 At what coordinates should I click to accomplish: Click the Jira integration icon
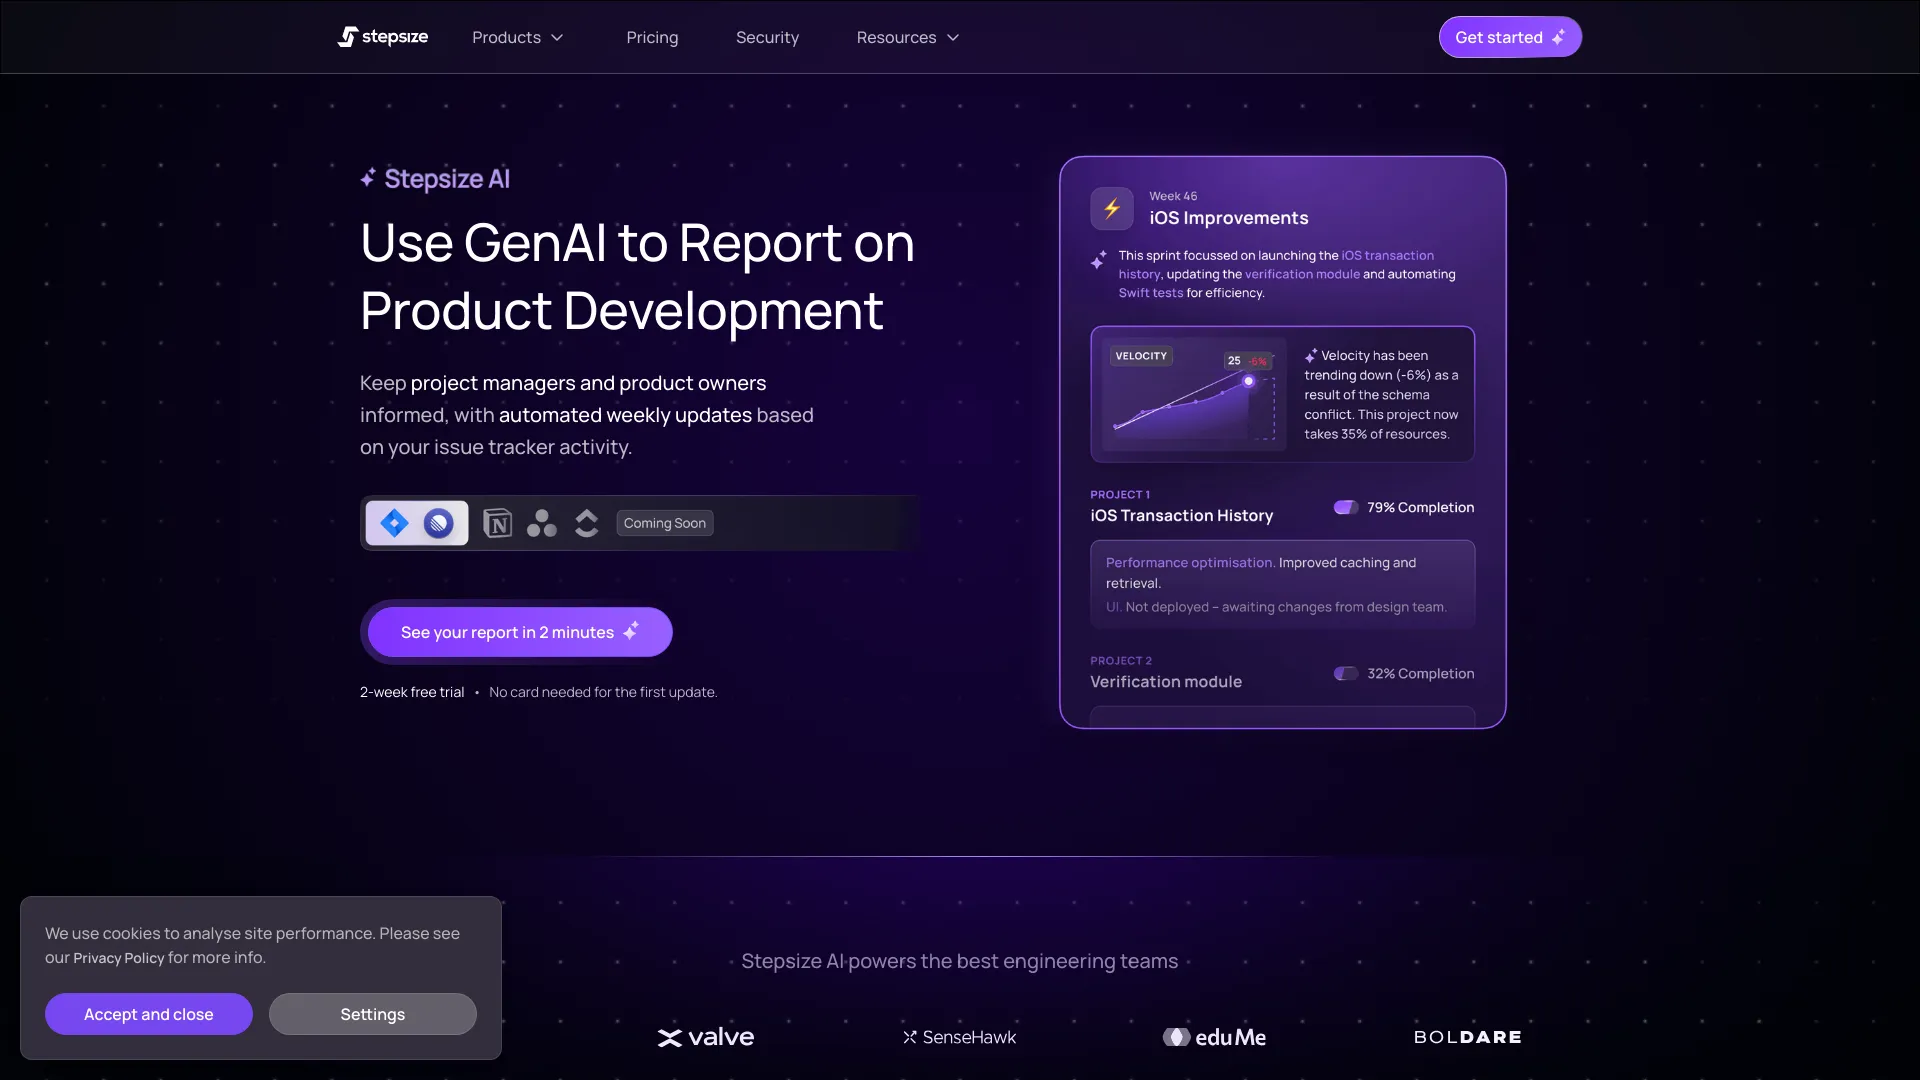[394, 523]
